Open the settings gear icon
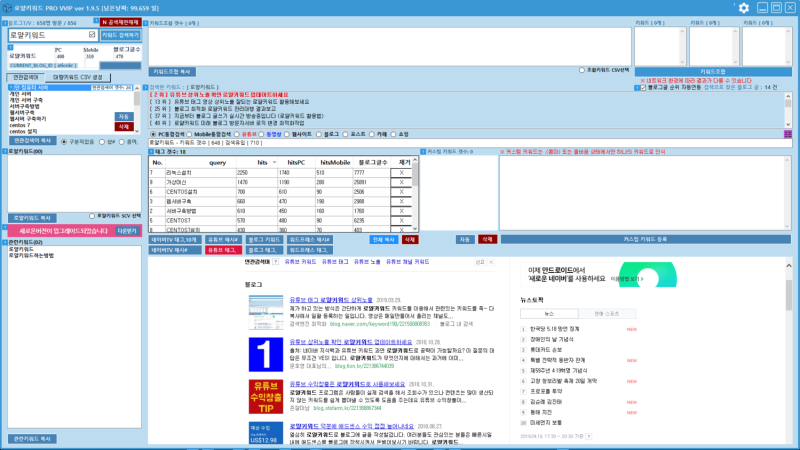This screenshot has width=800, height=450. click(x=743, y=8)
